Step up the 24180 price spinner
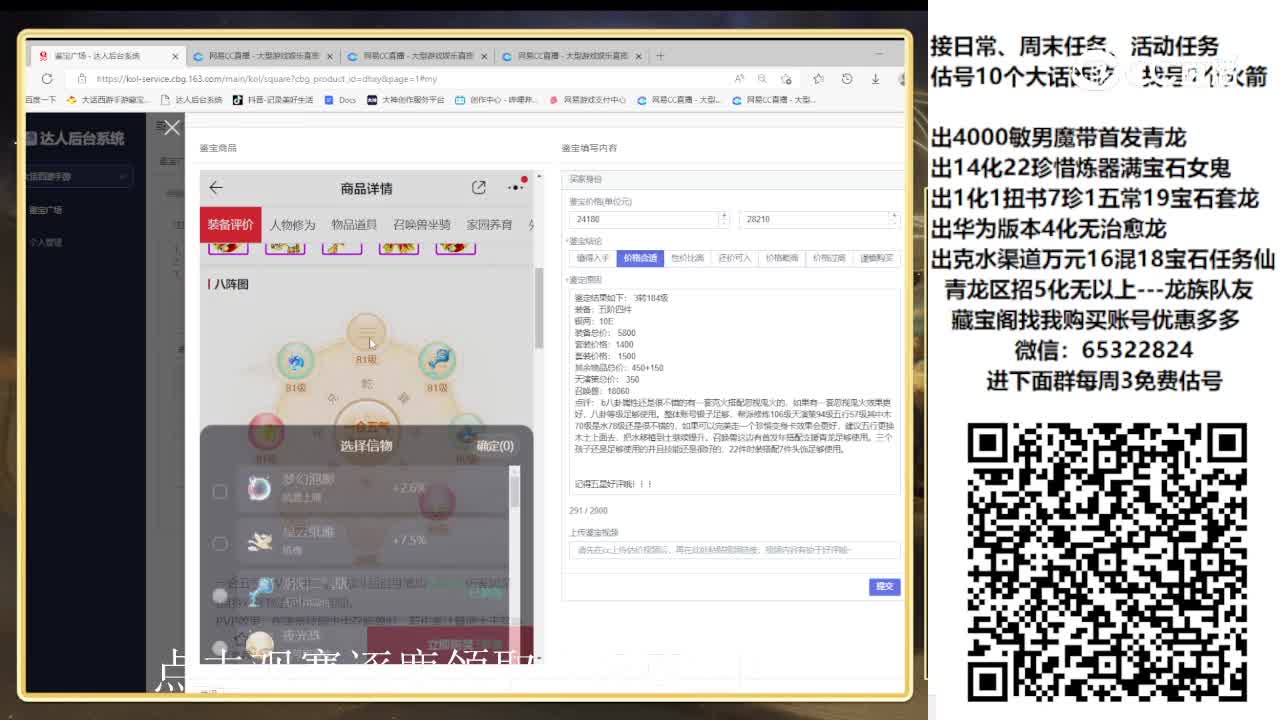Image resolution: width=1280 pixels, height=720 pixels. (724, 215)
